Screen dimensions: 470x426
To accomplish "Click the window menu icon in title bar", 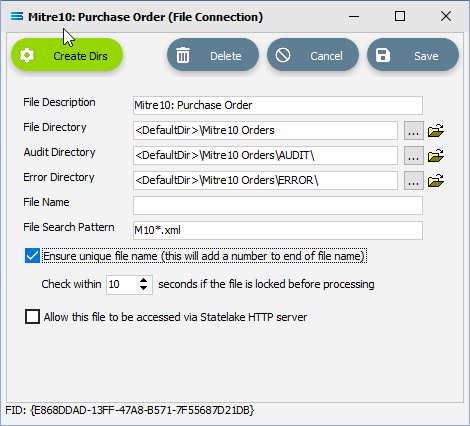I will (17, 16).
